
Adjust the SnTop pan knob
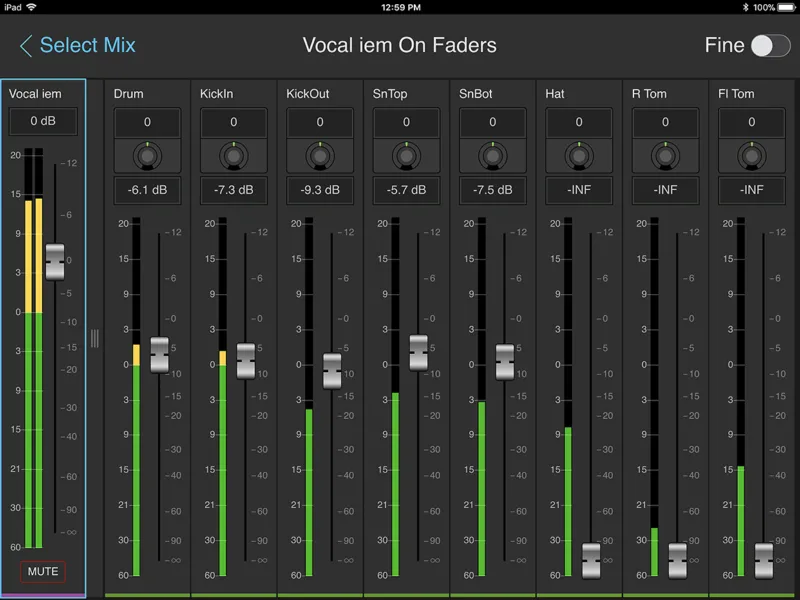pyautogui.click(x=406, y=156)
